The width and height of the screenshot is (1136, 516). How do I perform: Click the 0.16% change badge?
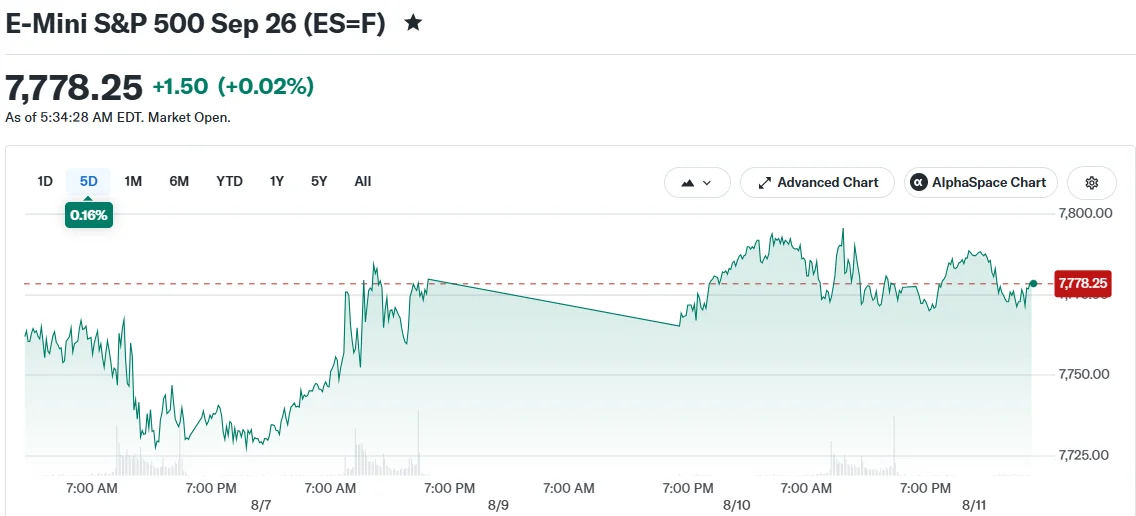coord(88,215)
